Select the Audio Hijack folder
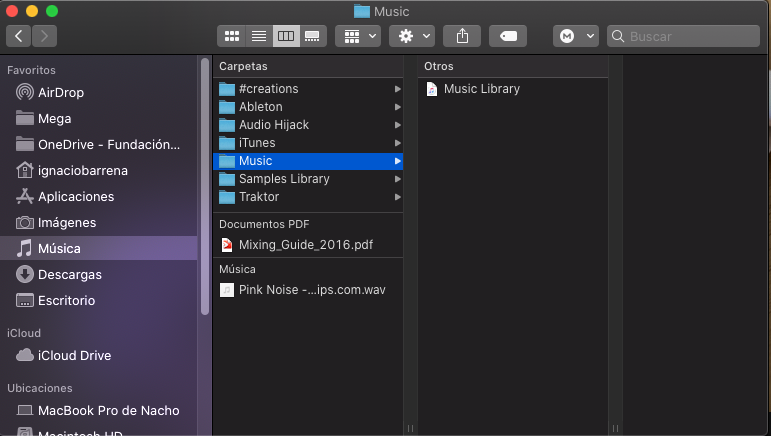Image resolution: width=771 pixels, height=436 pixels. pos(308,125)
